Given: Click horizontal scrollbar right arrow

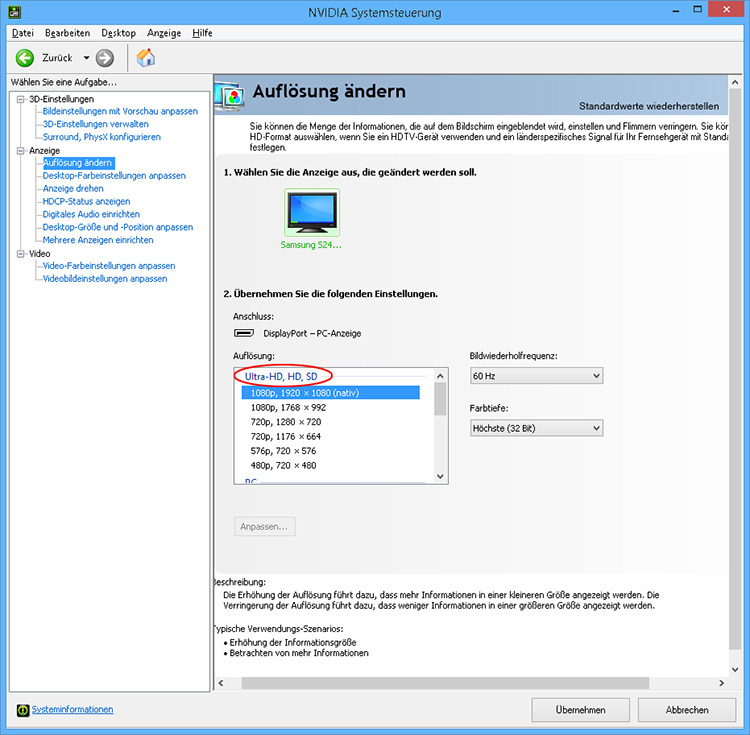Looking at the screenshot, I should point(721,683).
